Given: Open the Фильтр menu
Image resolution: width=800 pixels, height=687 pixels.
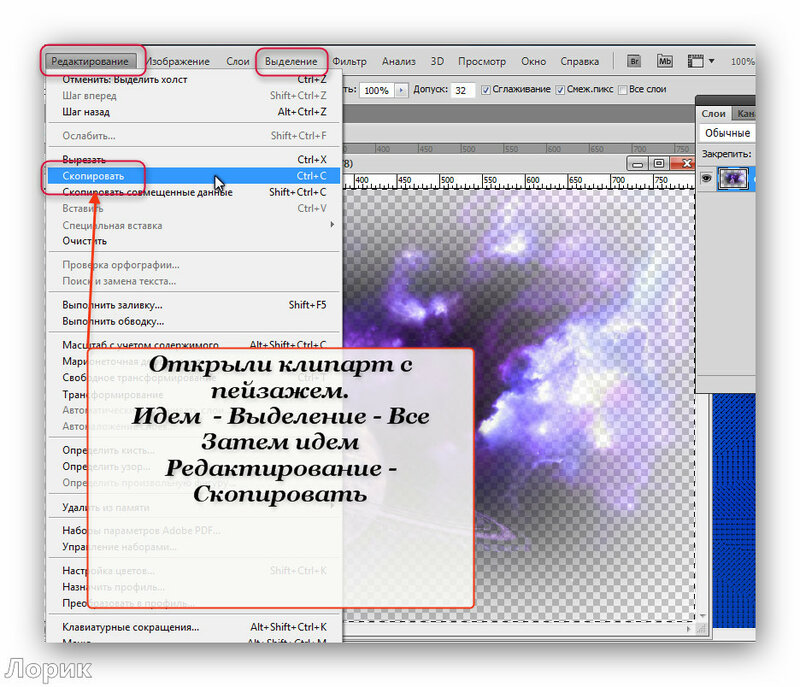Looking at the screenshot, I should [349, 61].
